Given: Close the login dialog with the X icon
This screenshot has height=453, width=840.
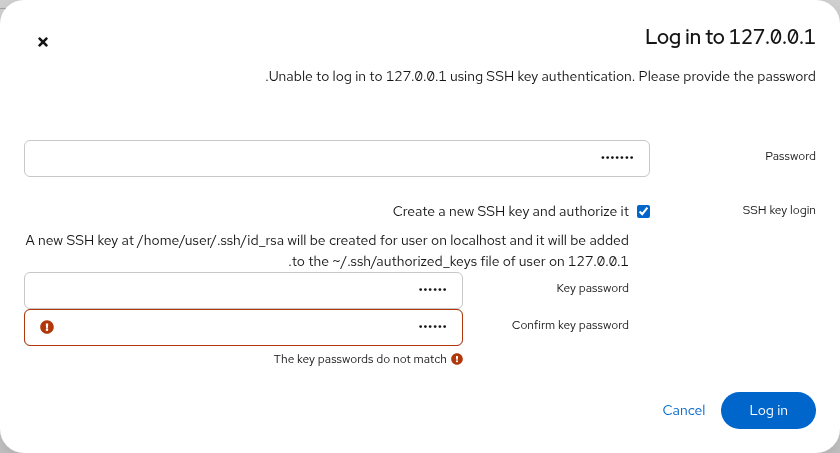Looking at the screenshot, I should 43,42.
